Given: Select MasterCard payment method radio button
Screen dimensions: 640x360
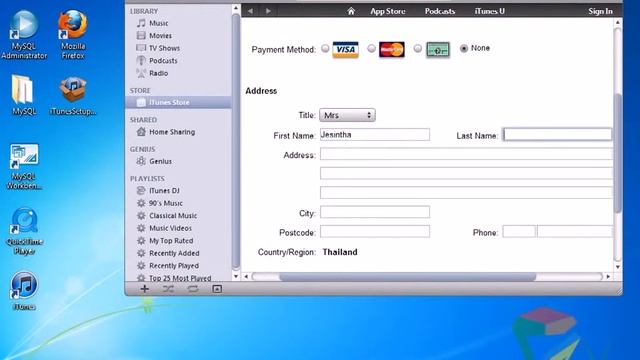Looking at the screenshot, I should click(x=371, y=48).
